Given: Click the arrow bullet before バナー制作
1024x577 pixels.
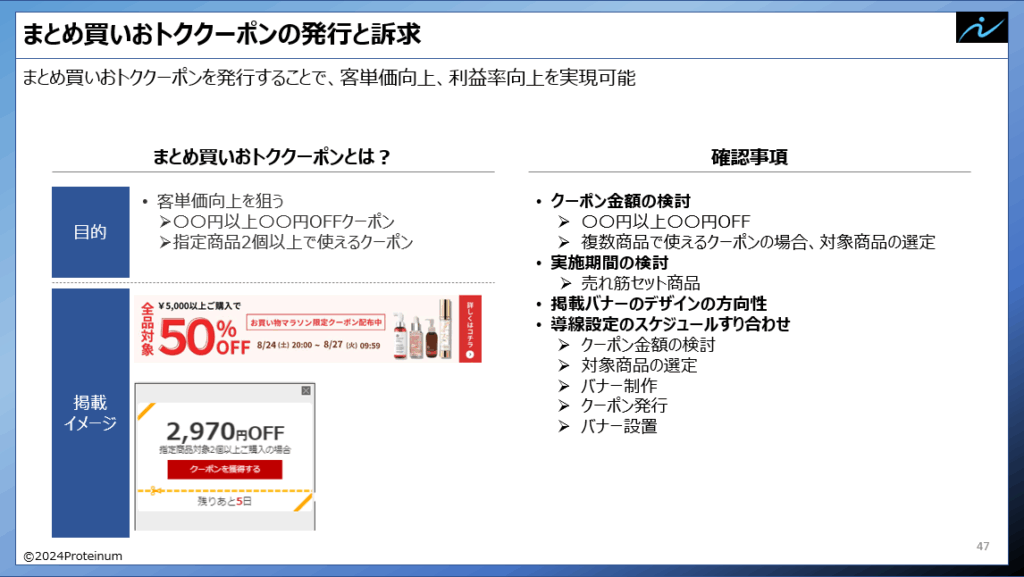Looking at the screenshot, I should point(564,386).
